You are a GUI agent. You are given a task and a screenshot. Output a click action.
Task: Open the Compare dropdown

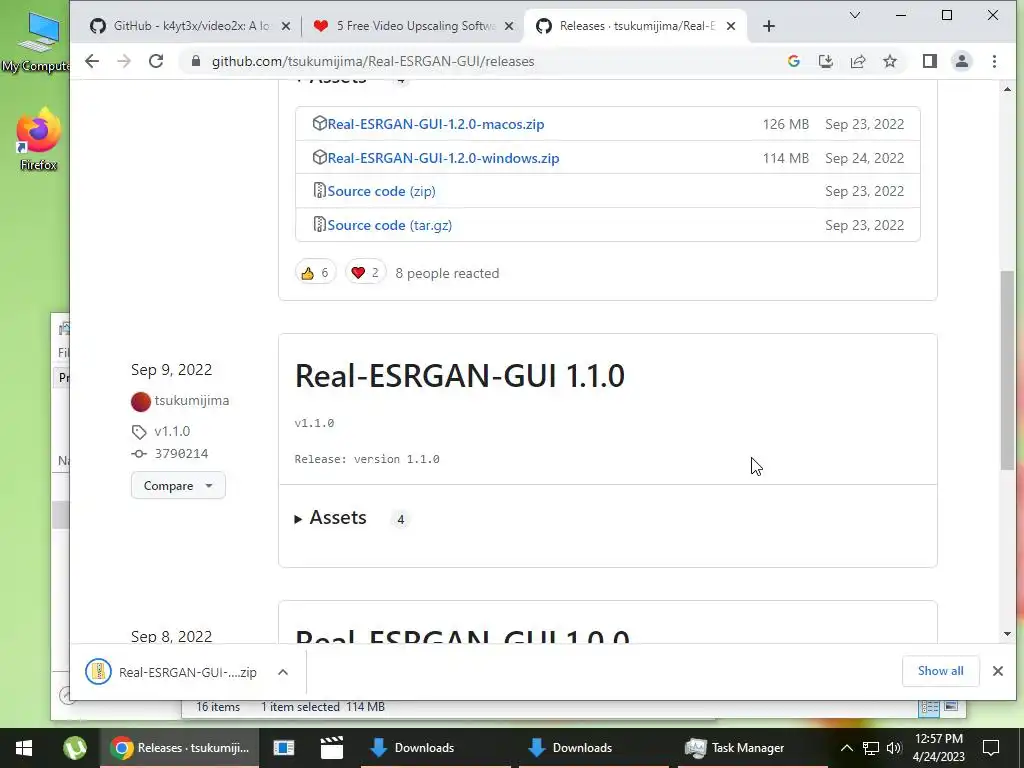click(178, 486)
